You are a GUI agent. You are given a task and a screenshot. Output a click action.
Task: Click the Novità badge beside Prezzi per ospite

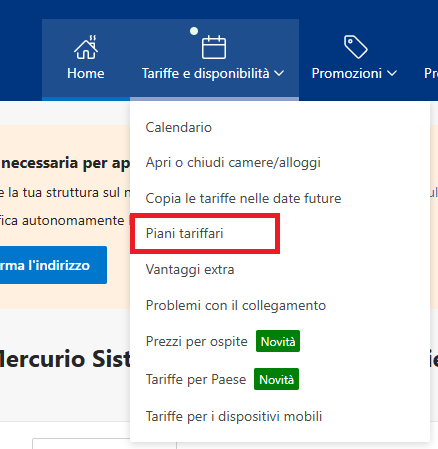278,341
